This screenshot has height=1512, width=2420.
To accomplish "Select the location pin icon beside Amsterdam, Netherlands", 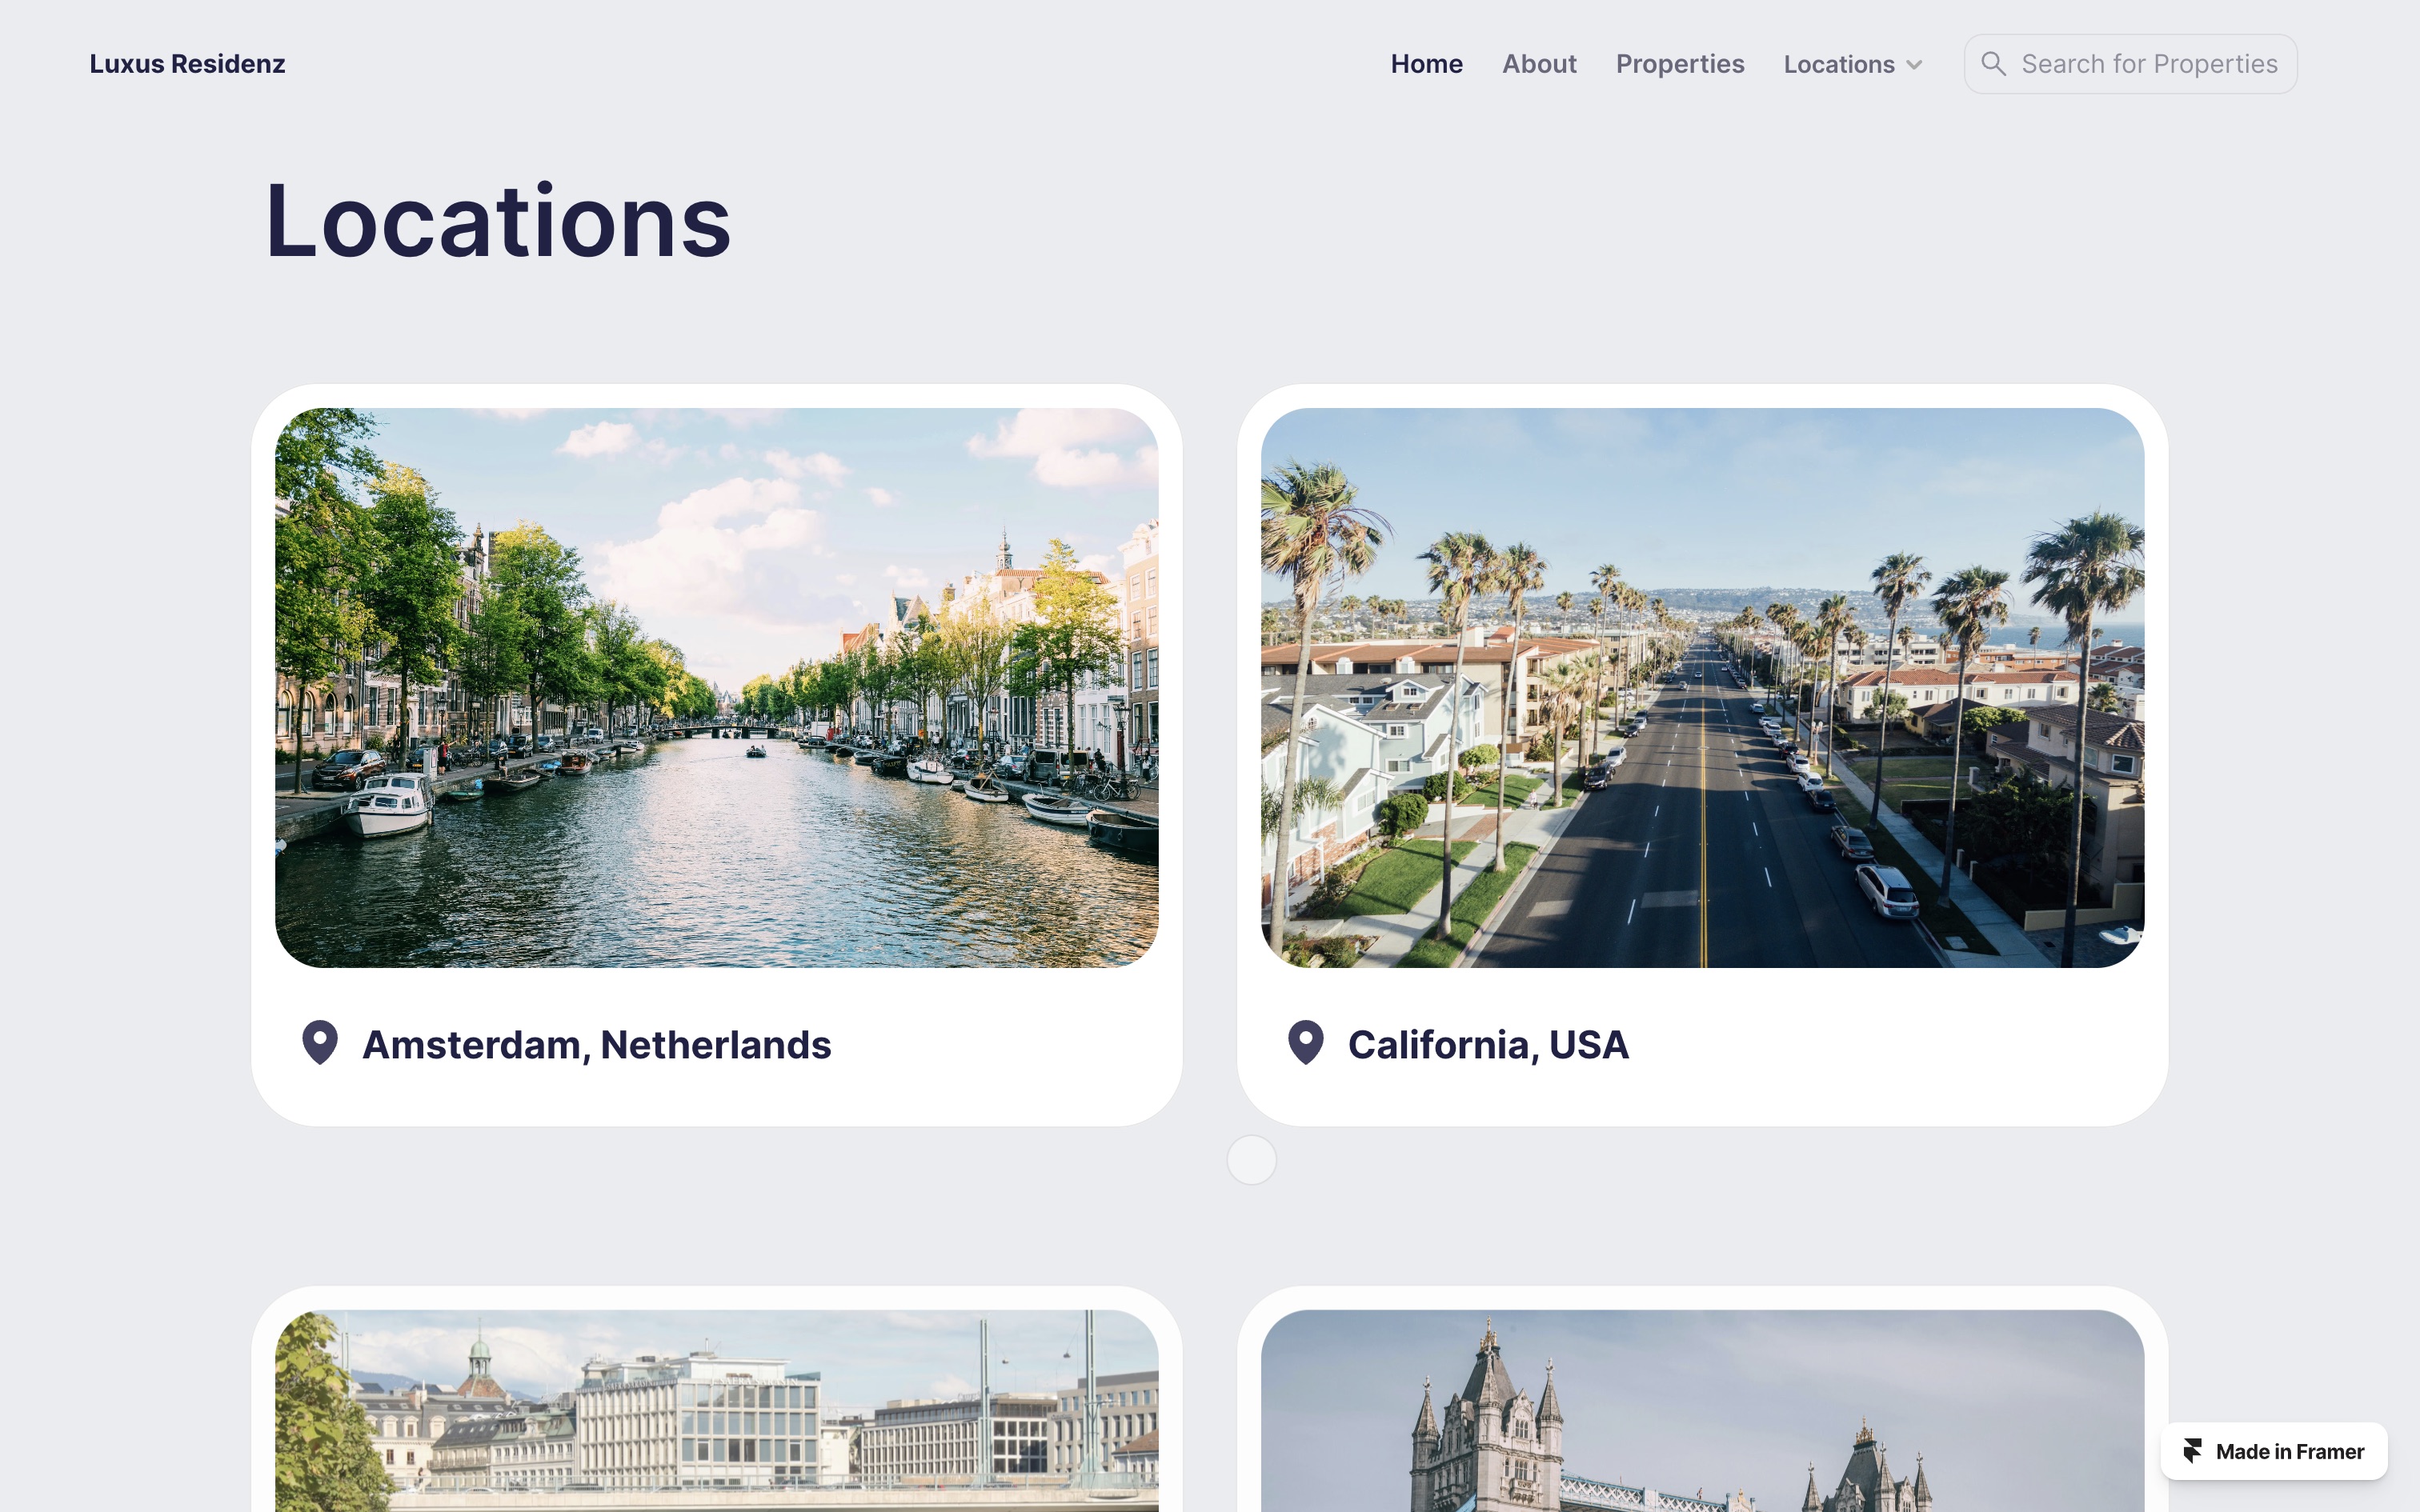I will point(319,1043).
